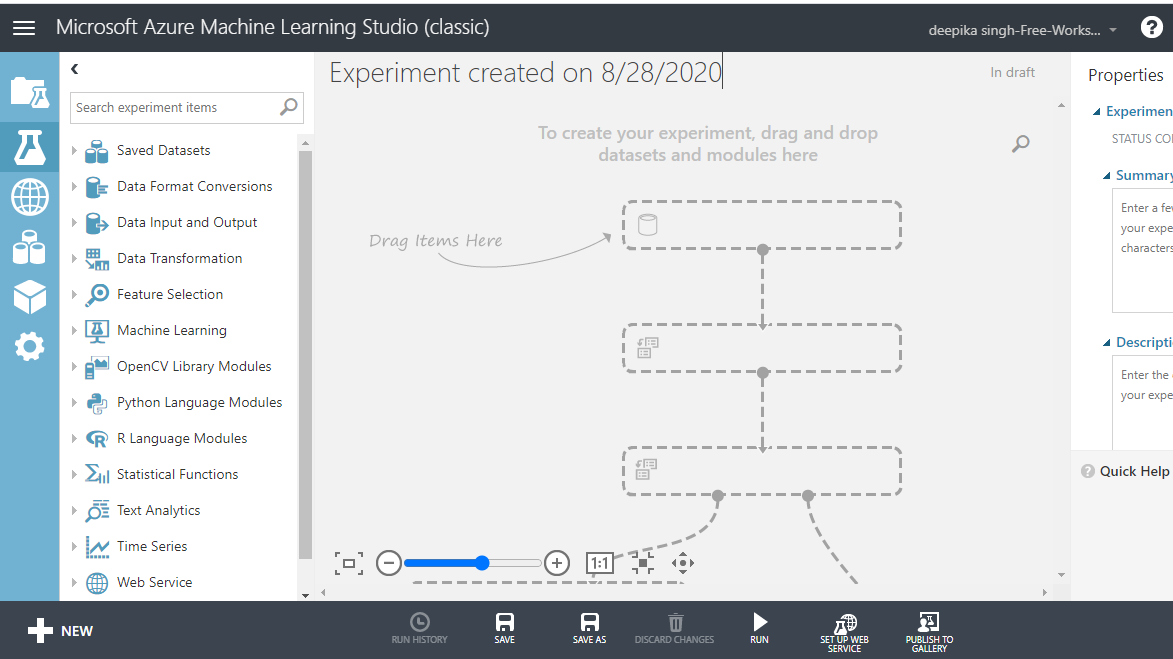Click the Feature Selection icon

coord(97,295)
